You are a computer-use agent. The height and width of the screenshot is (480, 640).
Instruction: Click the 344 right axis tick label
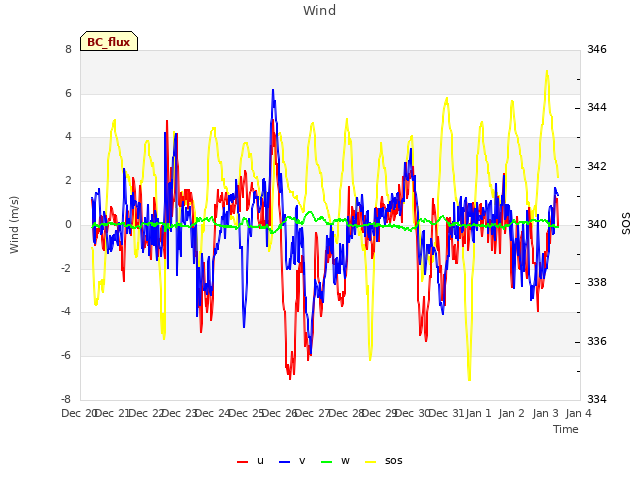597,108
